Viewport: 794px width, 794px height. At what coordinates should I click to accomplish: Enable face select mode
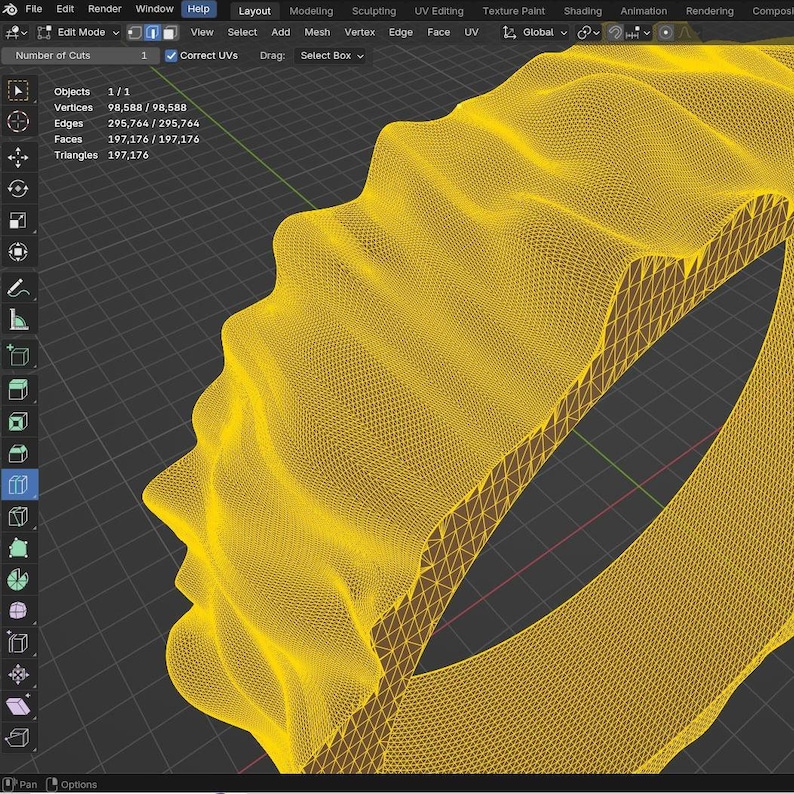coord(170,33)
